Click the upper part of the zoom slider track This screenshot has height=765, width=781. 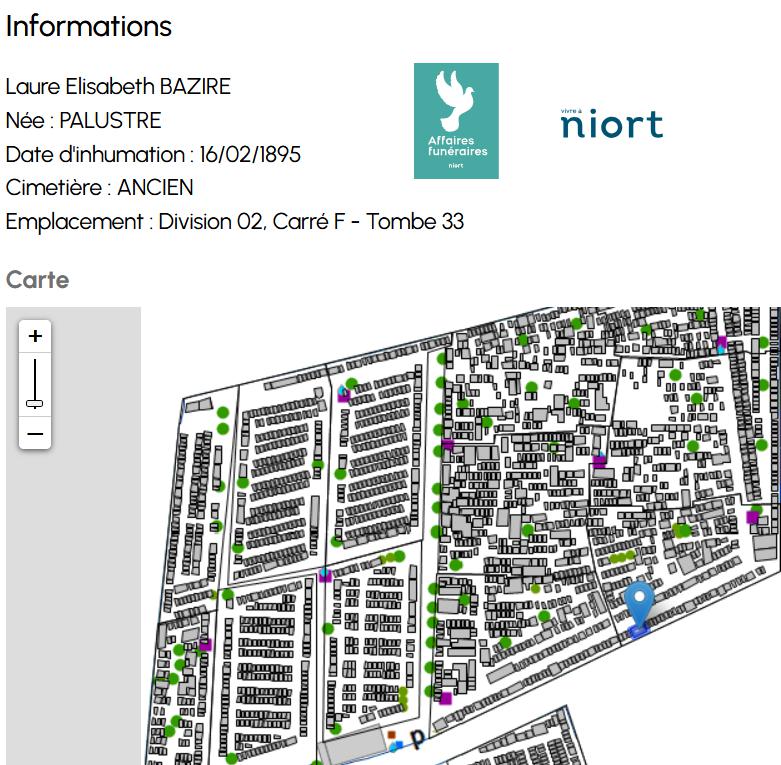pyautogui.click(x=35, y=370)
